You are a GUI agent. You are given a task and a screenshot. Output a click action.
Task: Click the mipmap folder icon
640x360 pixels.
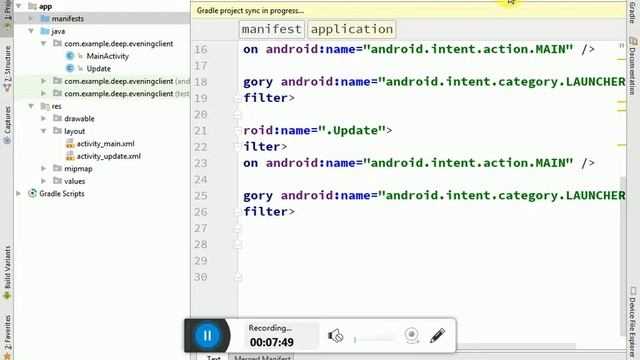click(x=57, y=168)
